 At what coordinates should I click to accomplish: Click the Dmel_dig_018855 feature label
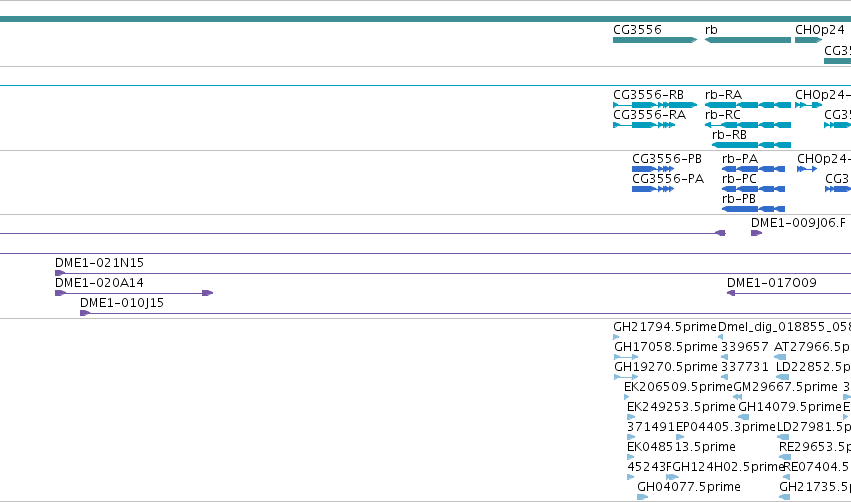[x=784, y=327]
